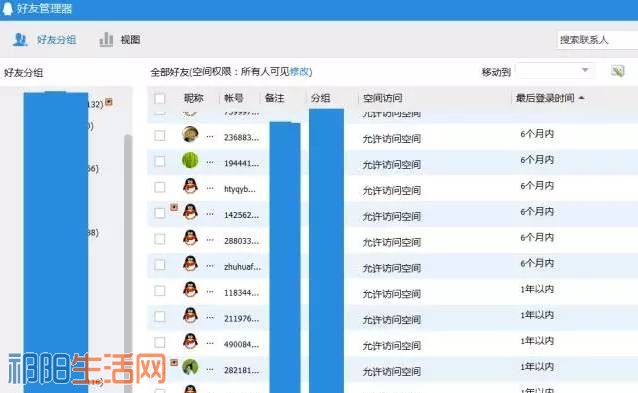This screenshot has height=393, width=638.
Task: Click the 好友分组 people icon
Action: coord(20,40)
